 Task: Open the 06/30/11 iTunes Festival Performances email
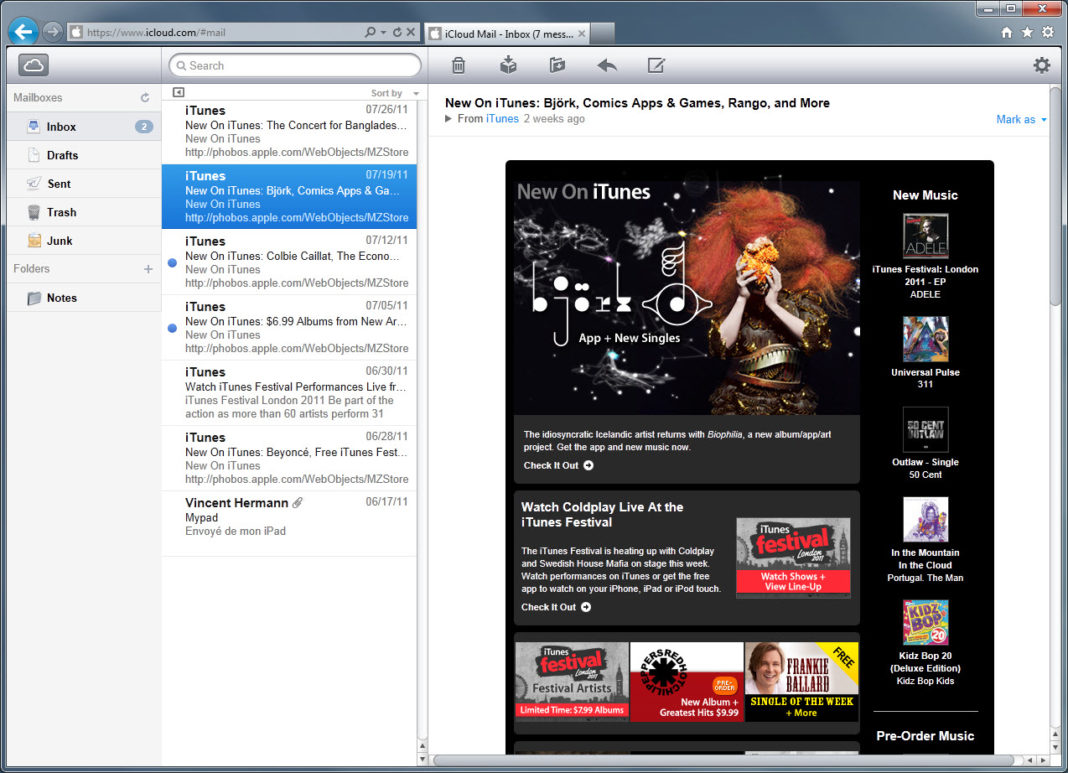[x=289, y=392]
